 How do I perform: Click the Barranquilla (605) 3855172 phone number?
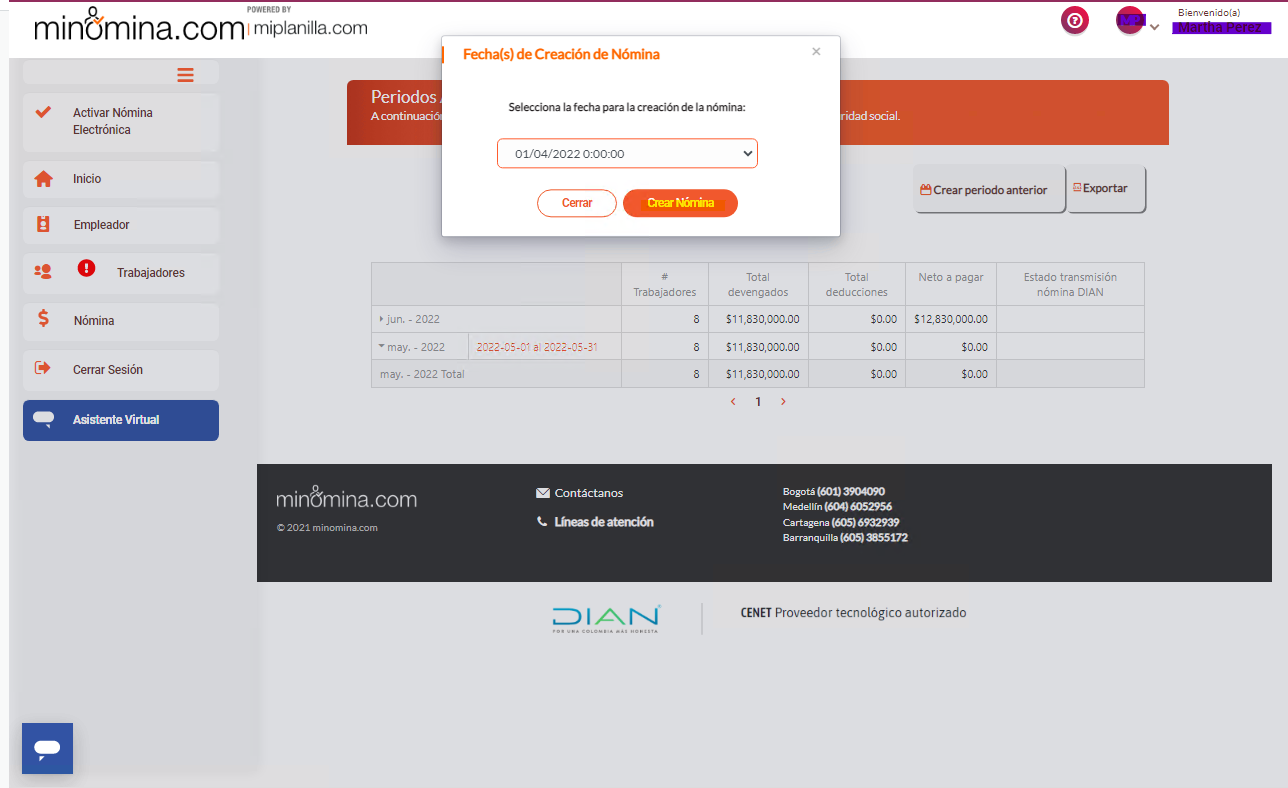click(x=846, y=538)
